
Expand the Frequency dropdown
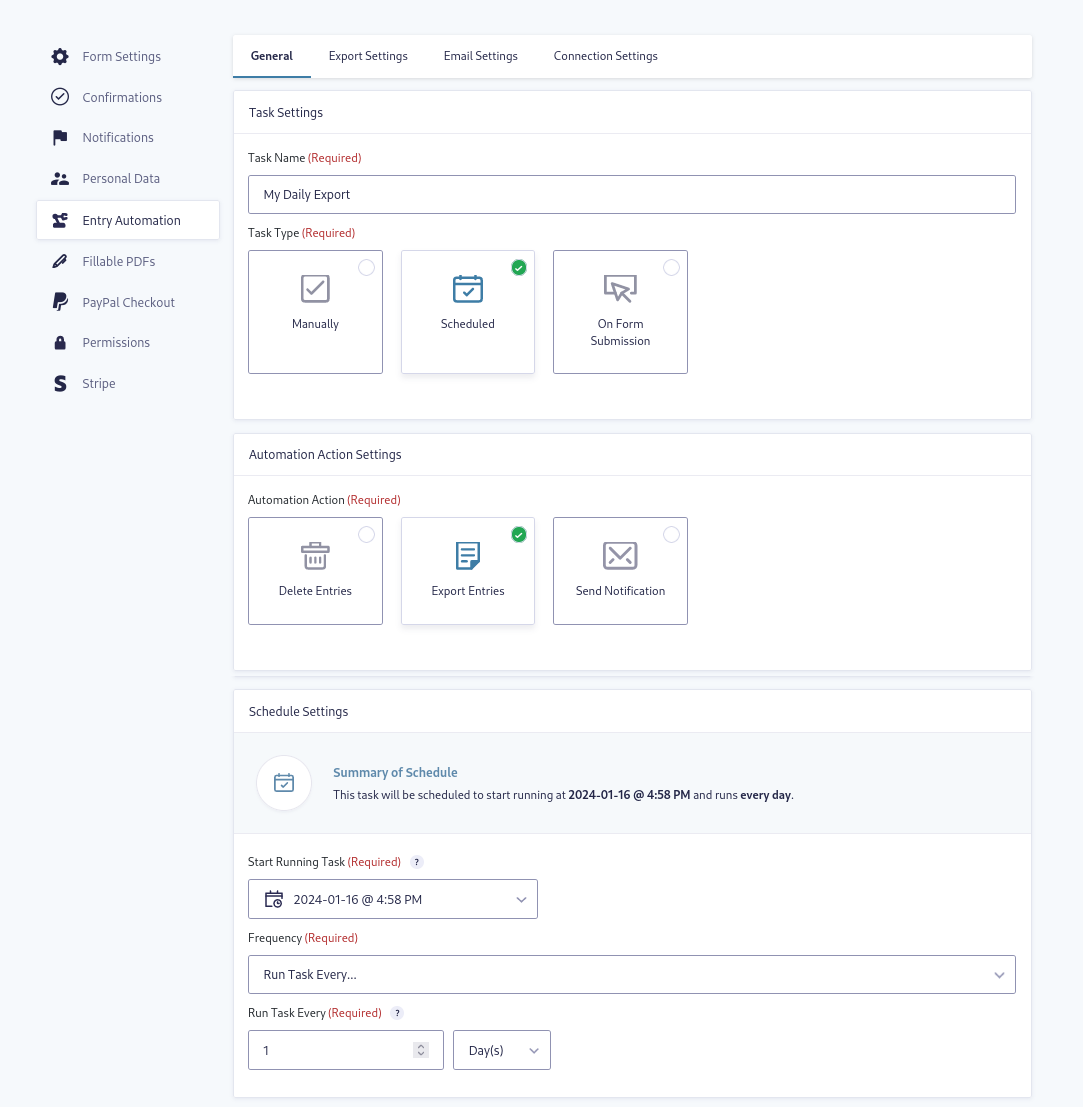(631, 975)
